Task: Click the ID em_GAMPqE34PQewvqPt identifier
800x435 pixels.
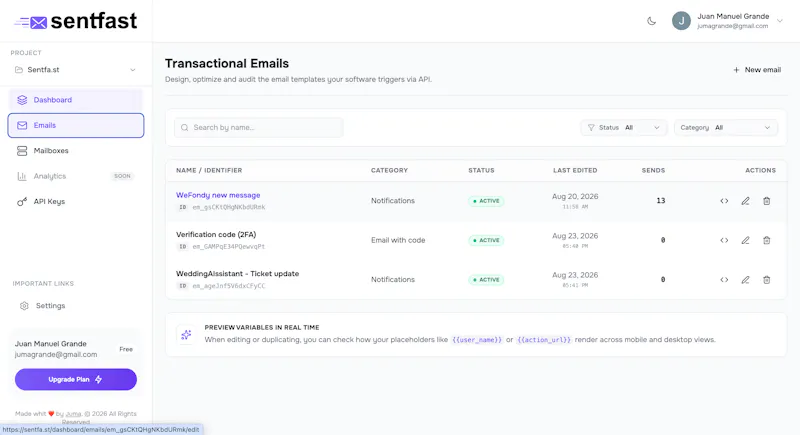Action: tap(221, 246)
